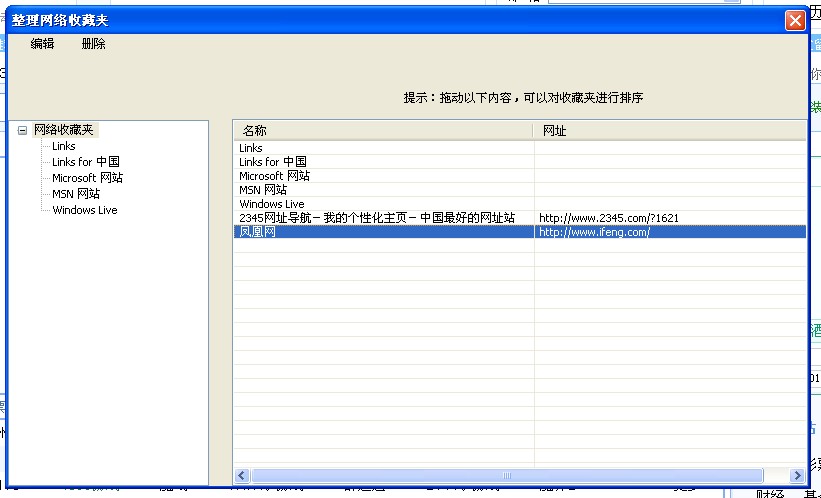The image size is (821, 498).
Task: Select MSN 网站 folder in tree
Action: [x=76, y=194]
